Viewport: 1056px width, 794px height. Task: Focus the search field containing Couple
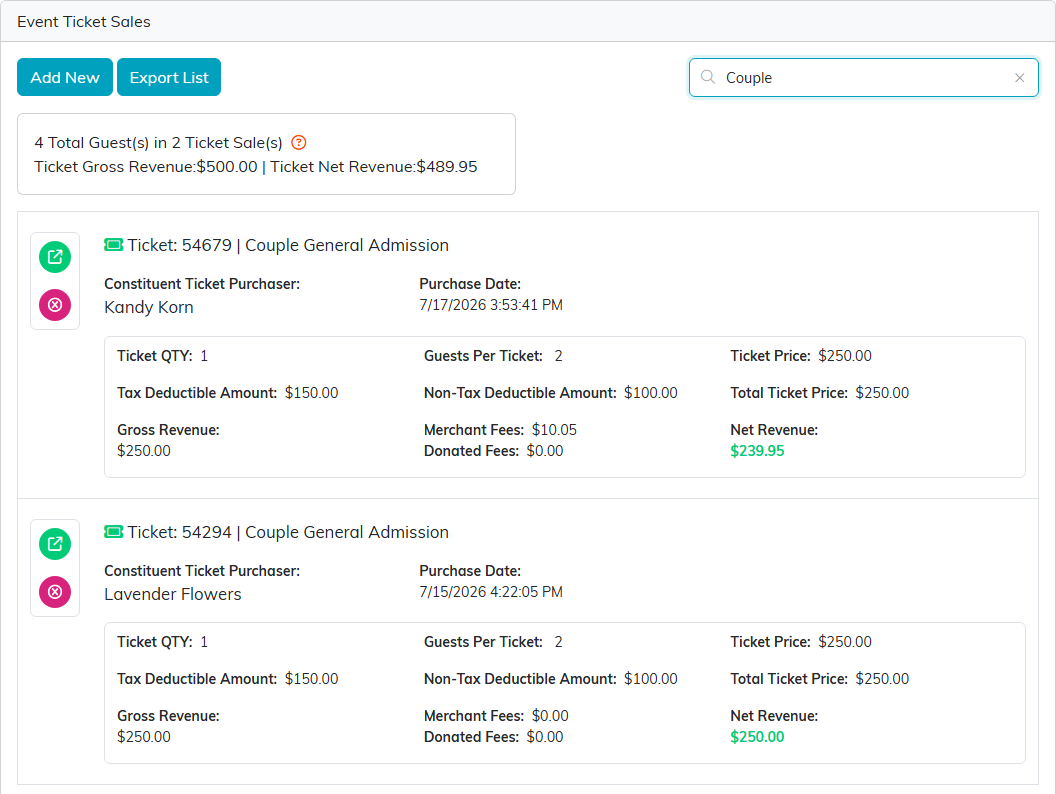[863, 77]
